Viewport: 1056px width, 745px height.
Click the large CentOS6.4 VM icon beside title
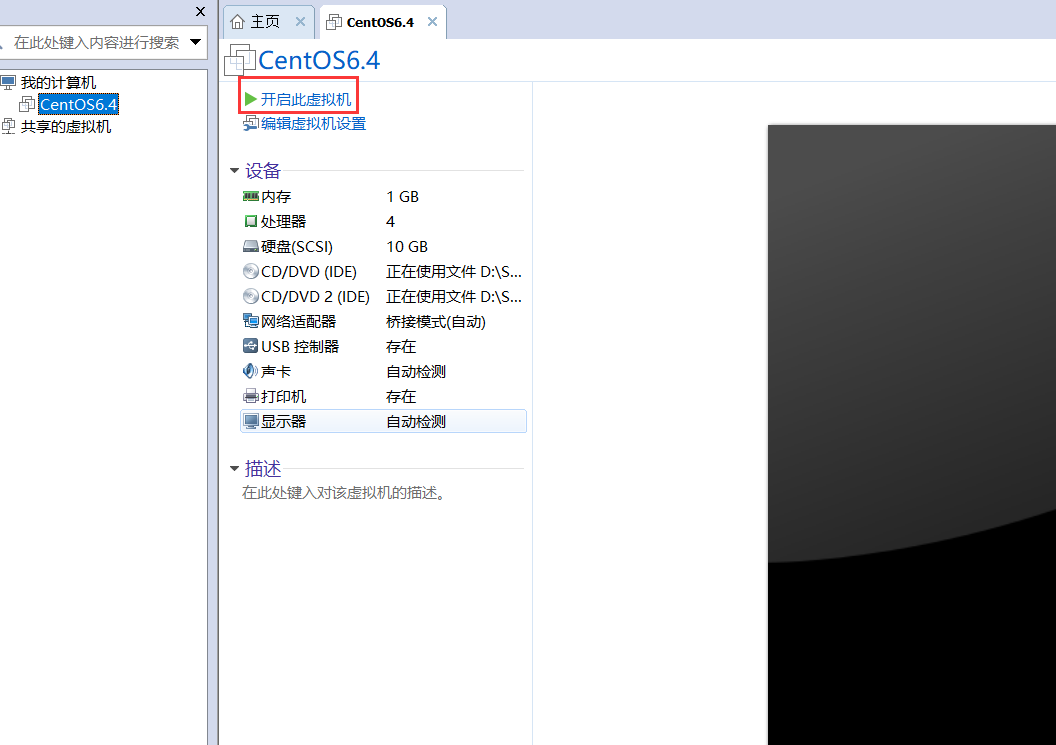[x=240, y=60]
